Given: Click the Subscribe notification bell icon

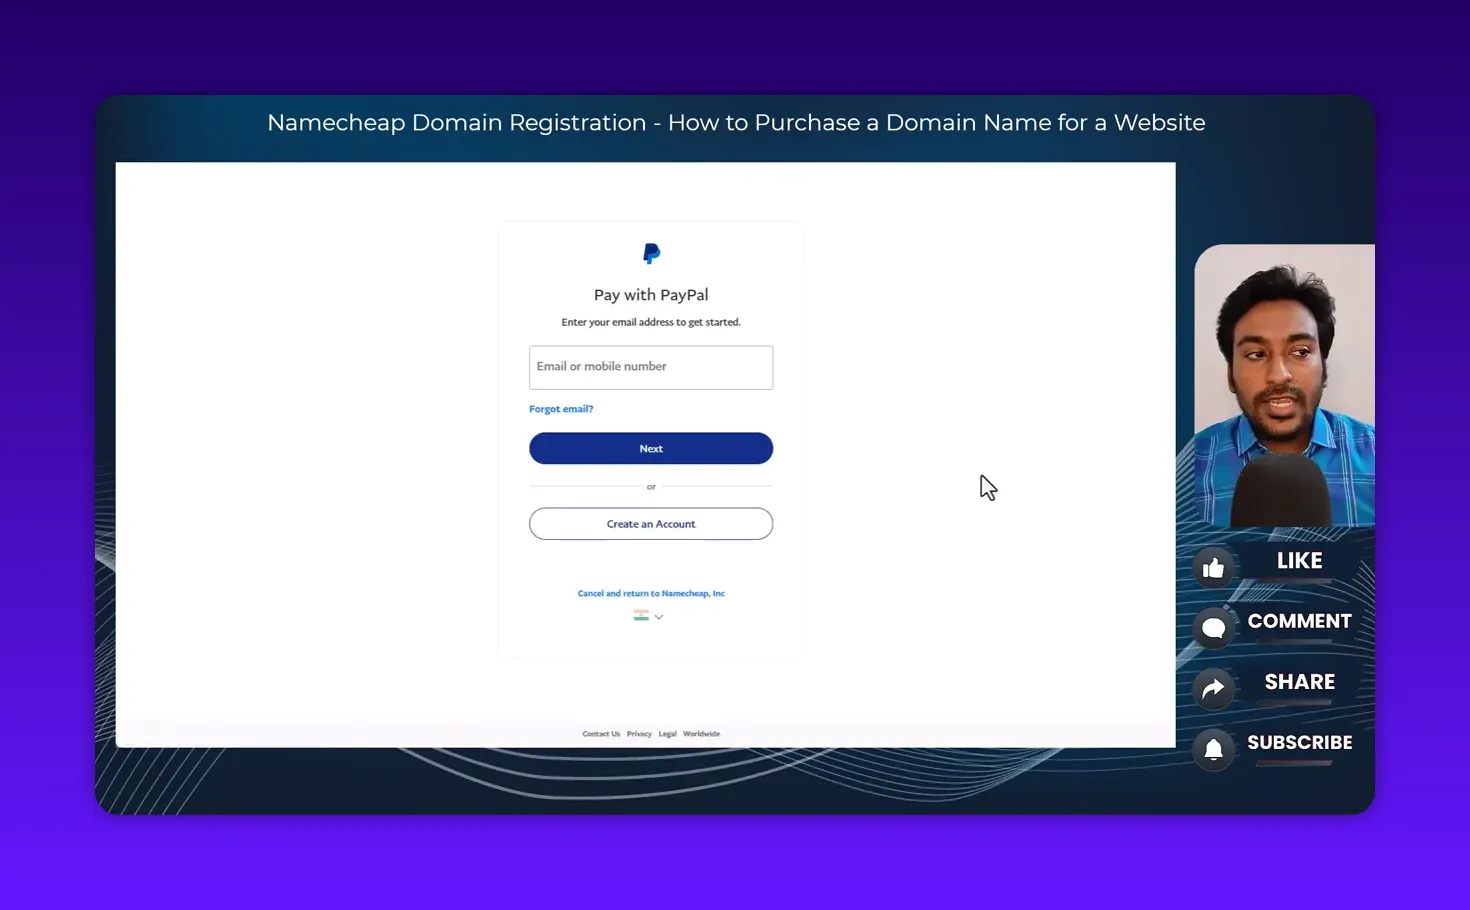Looking at the screenshot, I should pos(1213,750).
